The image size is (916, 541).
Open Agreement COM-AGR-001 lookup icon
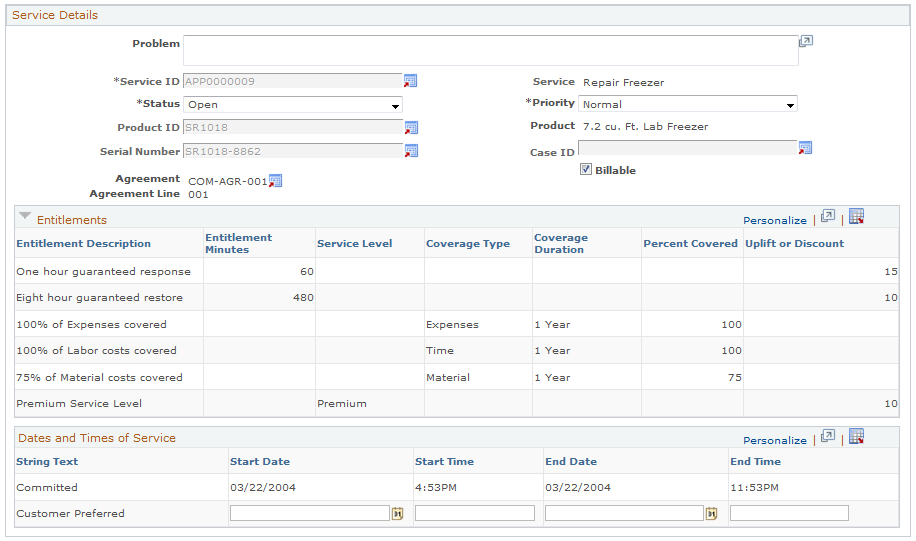(275, 181)
